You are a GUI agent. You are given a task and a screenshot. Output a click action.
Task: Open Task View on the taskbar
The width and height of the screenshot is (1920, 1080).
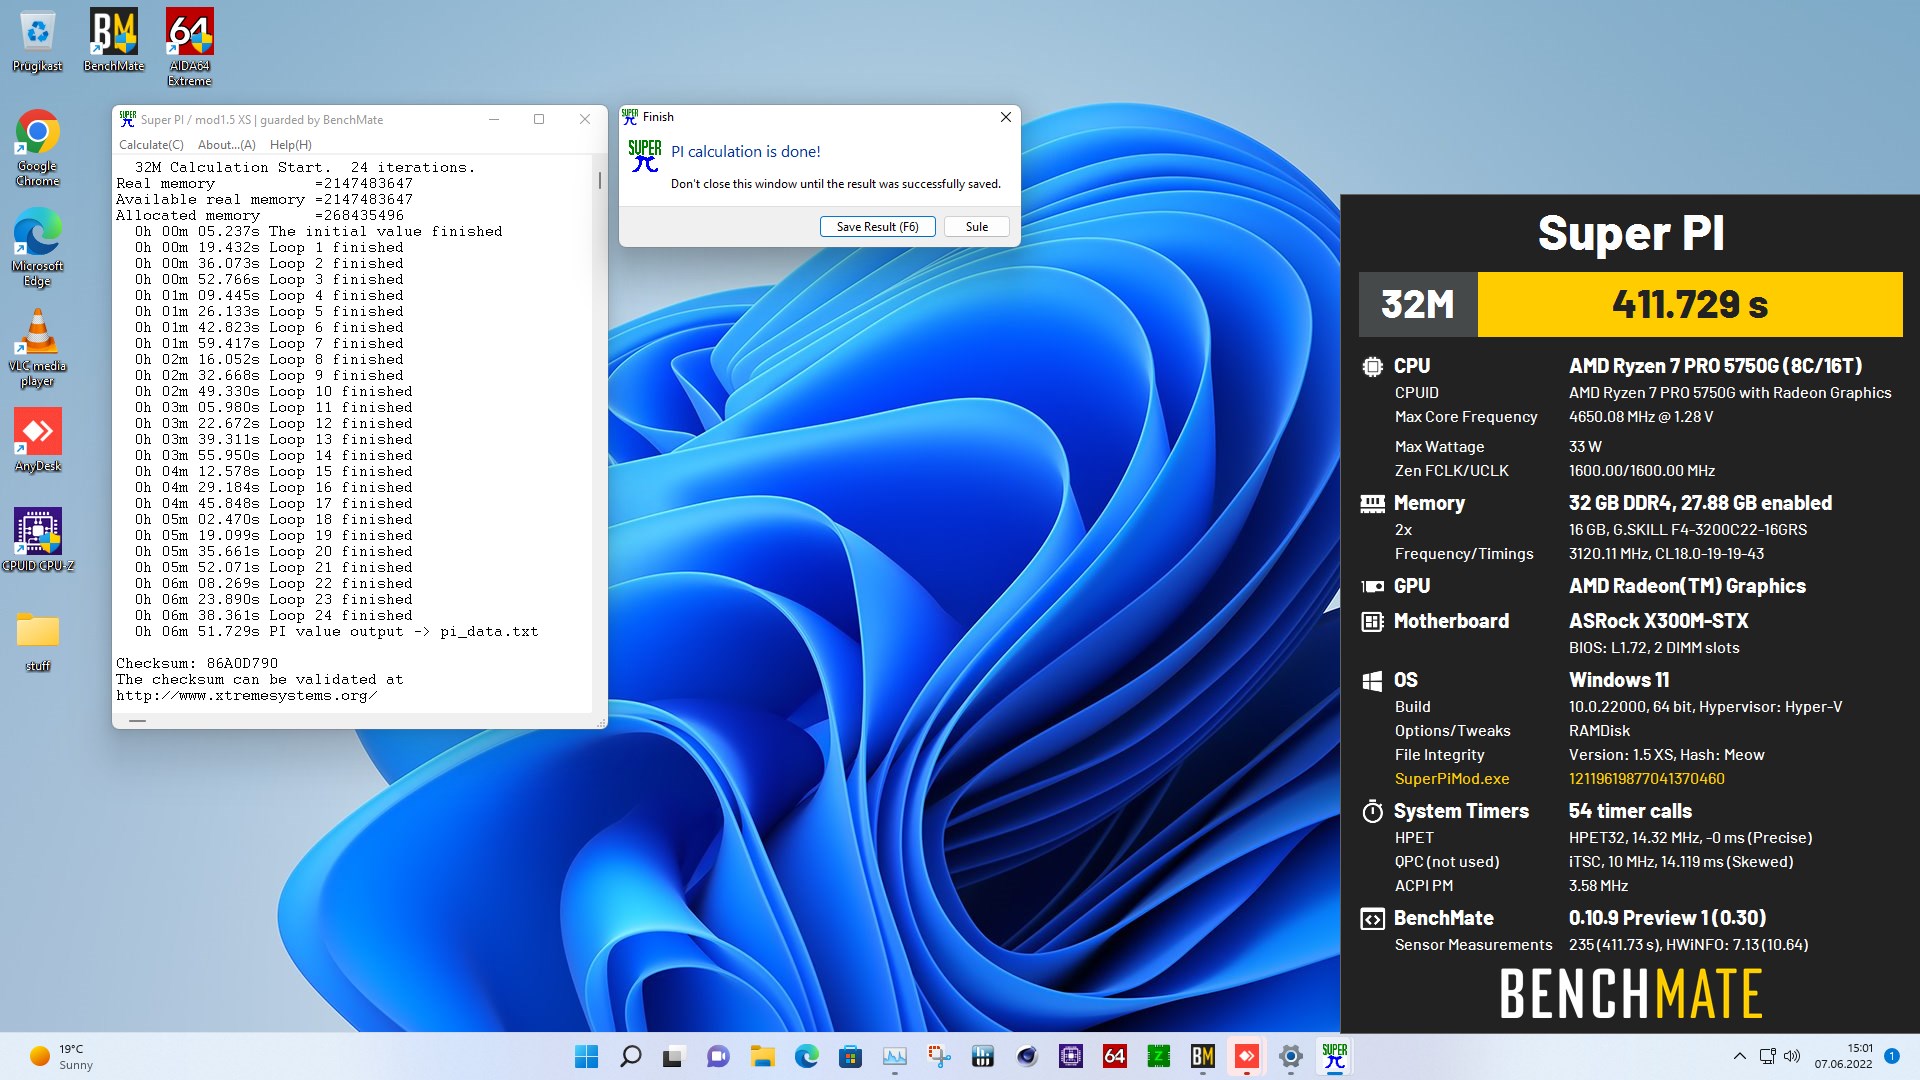674,1056
